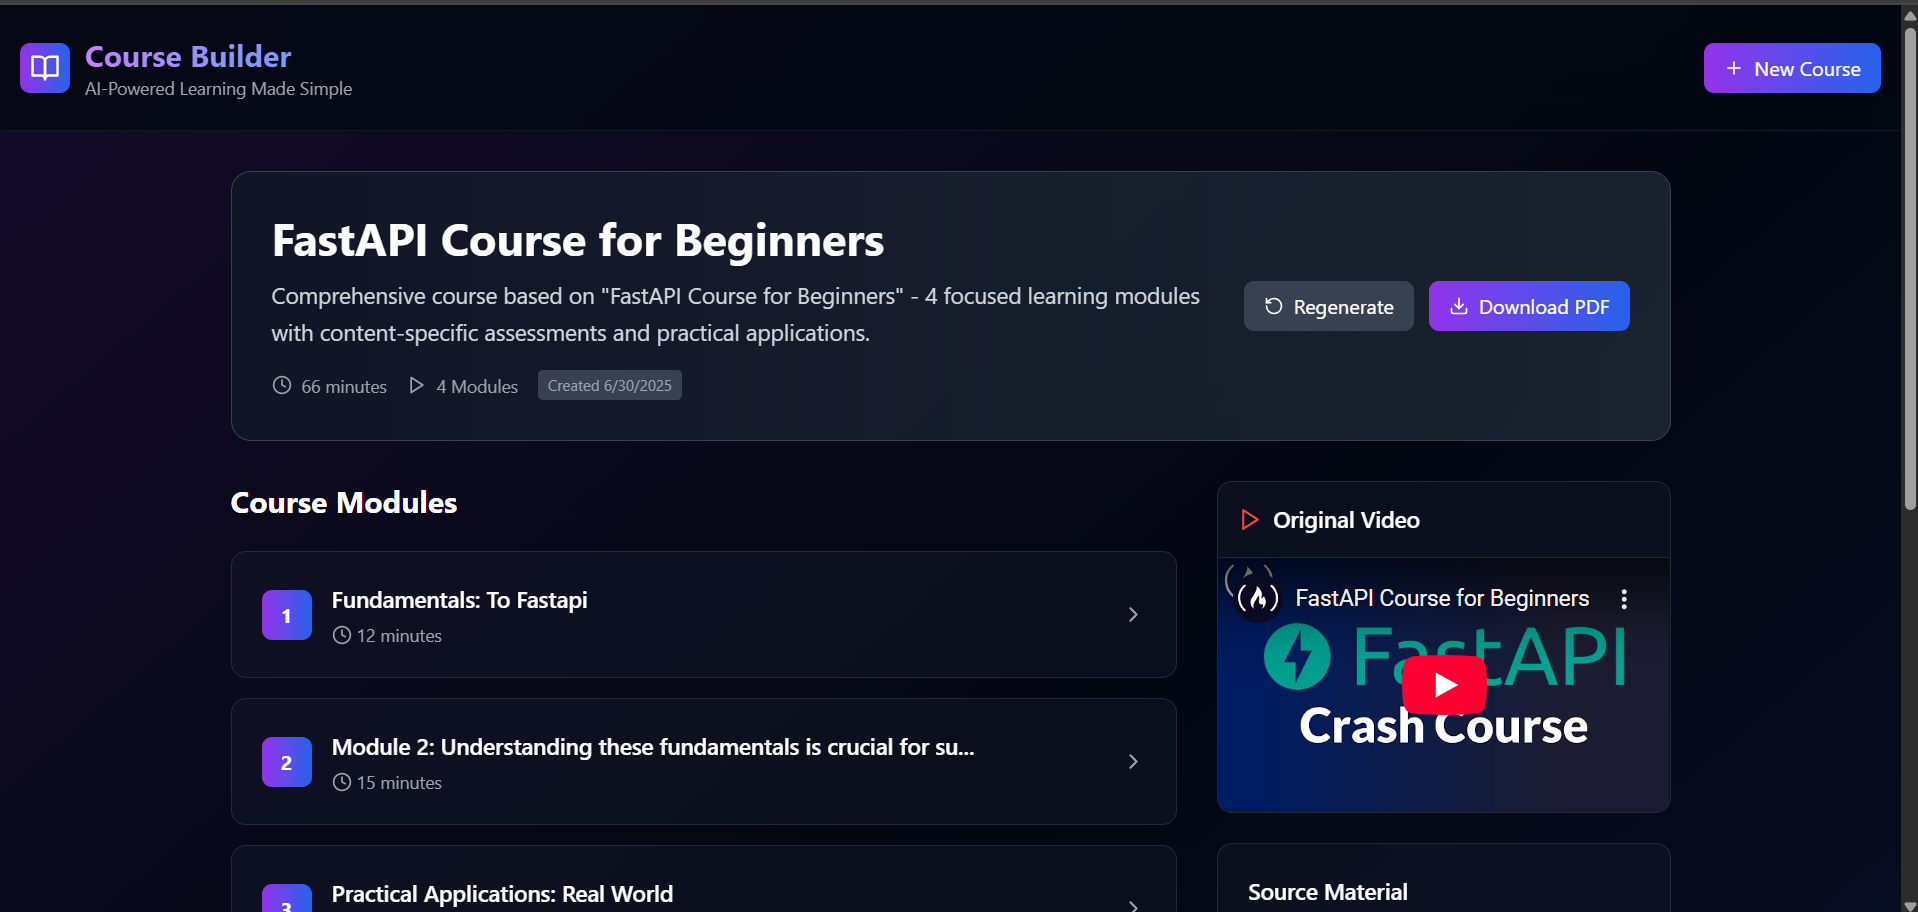Open Practical Applications: Real World module
The height and width of the screenshot is (912, 1918).
pyautogui.click(x=704, y=880)
